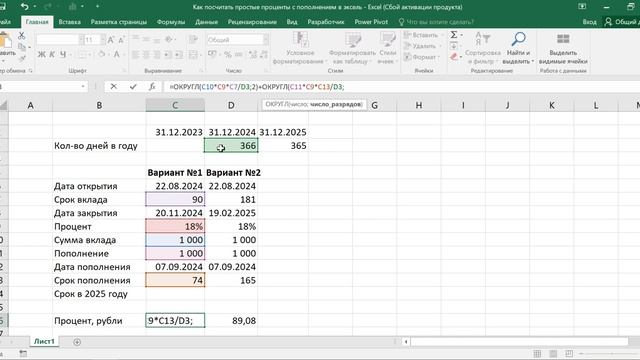The image size is (640, 360).
Task: Click the macro recording icon in status bar
Action: click(23, 353)
